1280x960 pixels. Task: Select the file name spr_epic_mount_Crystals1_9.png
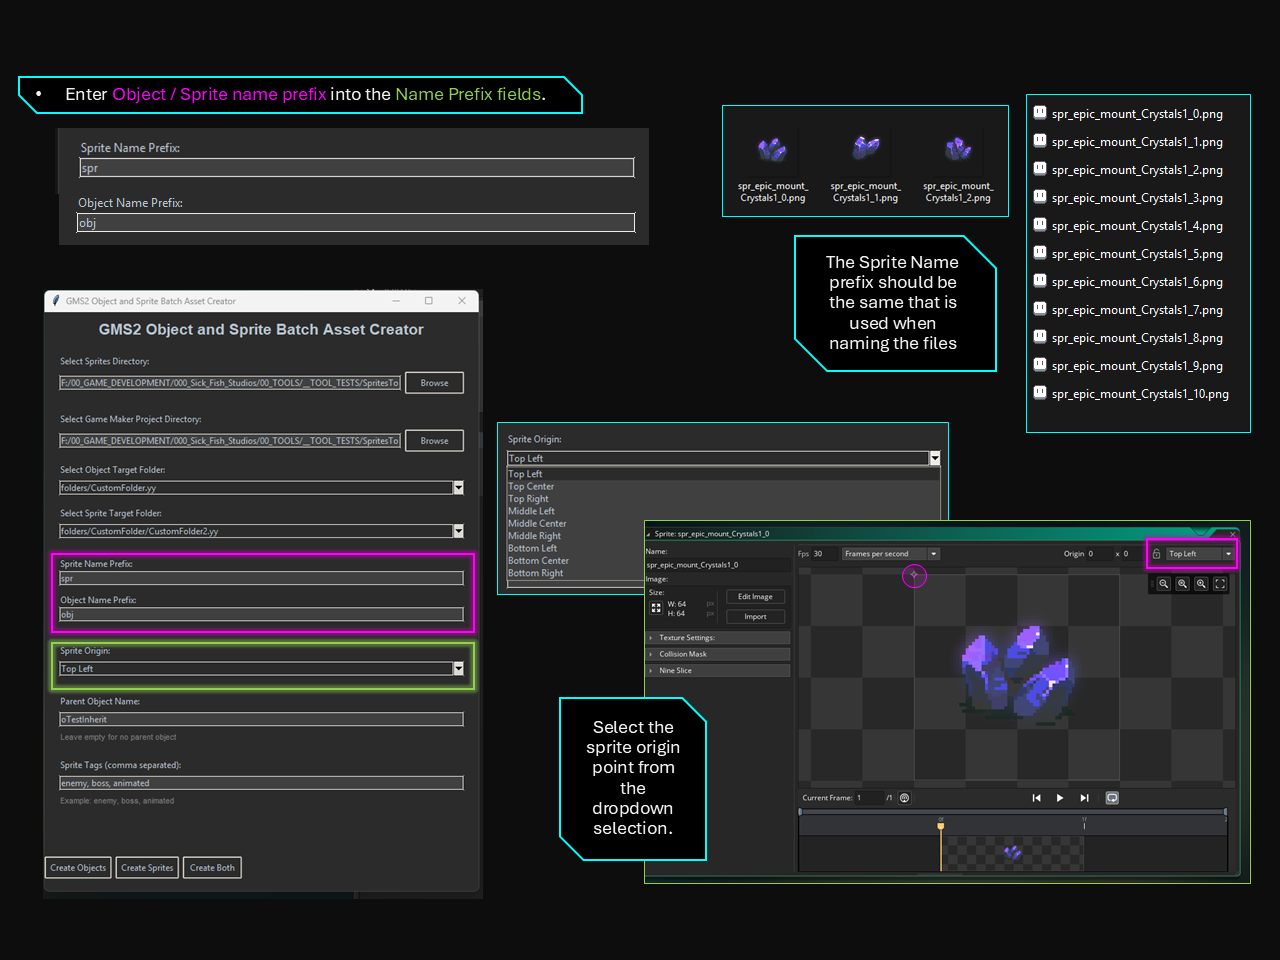(1137, 366)
